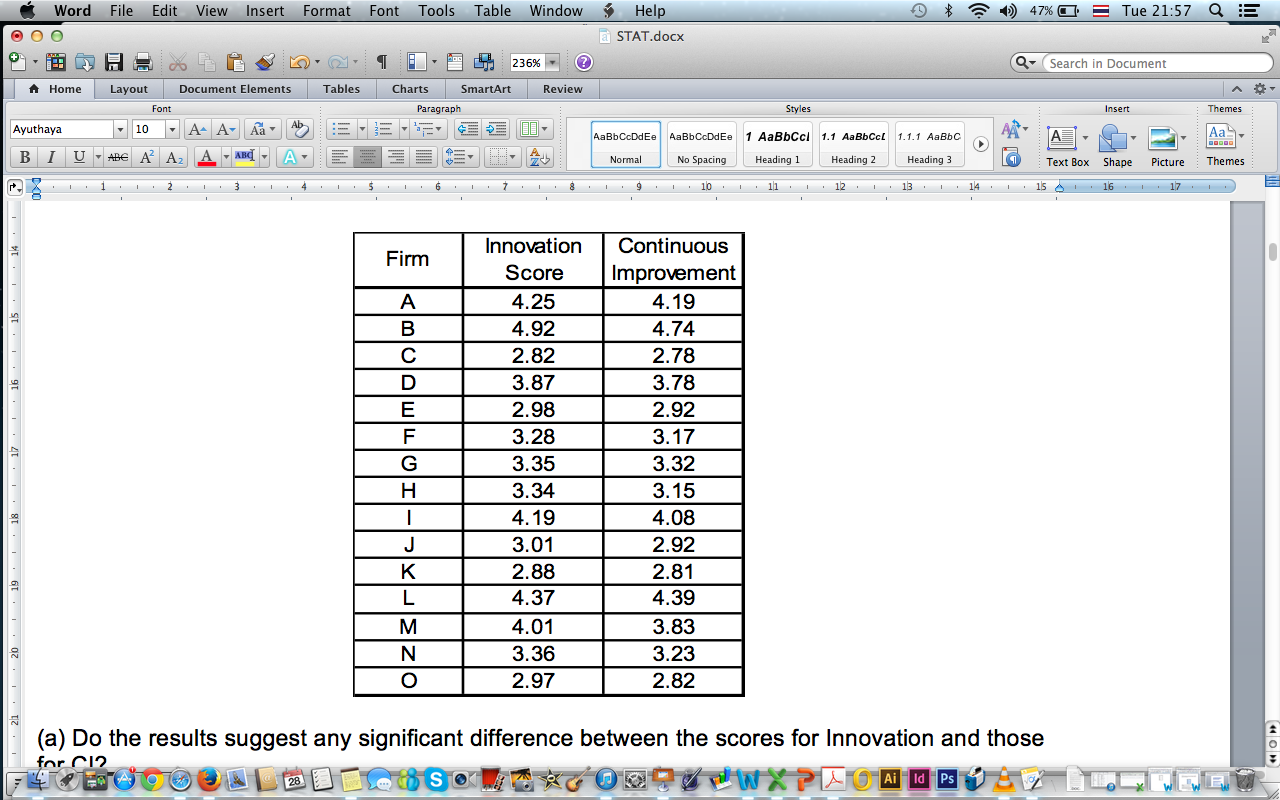Open the borders dropdown
The height and width of the screenshot is (800, 1280).
(503, 157)
